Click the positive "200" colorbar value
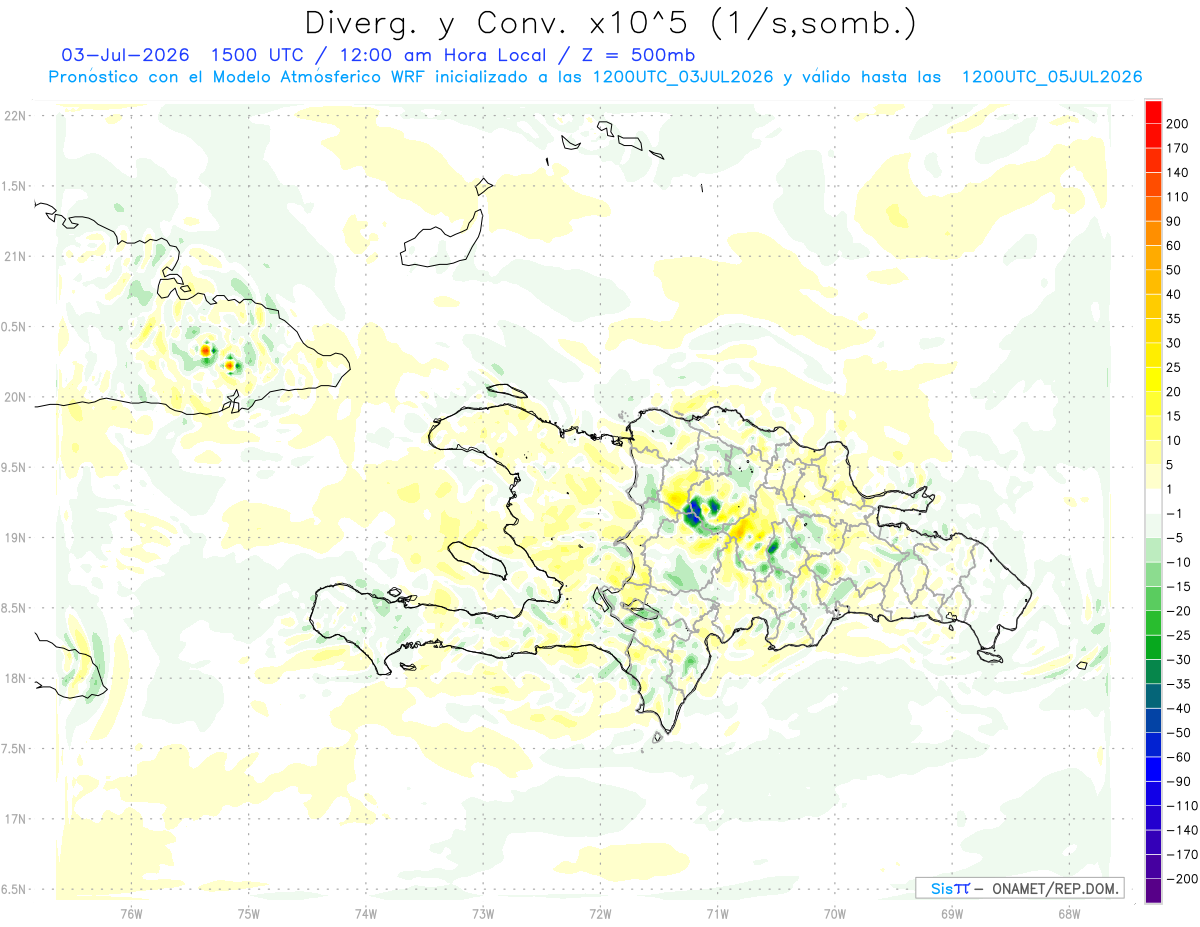The height and width of the screenshot is (927, 1200). pos(1177,124)
